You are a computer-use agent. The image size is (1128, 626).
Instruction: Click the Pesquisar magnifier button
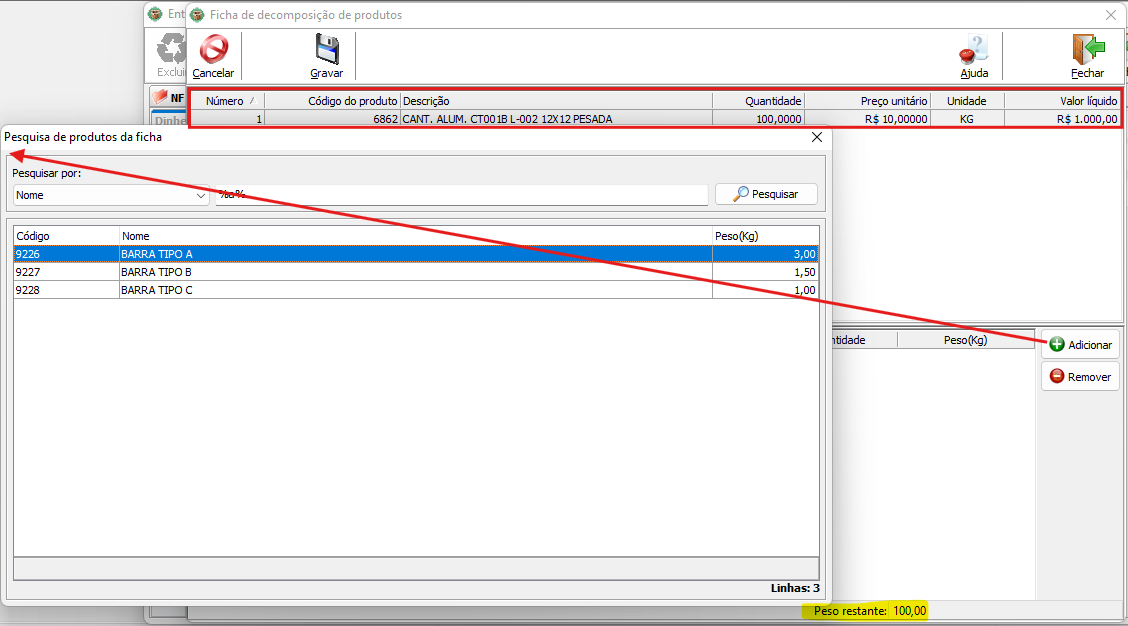click(766, 194)
